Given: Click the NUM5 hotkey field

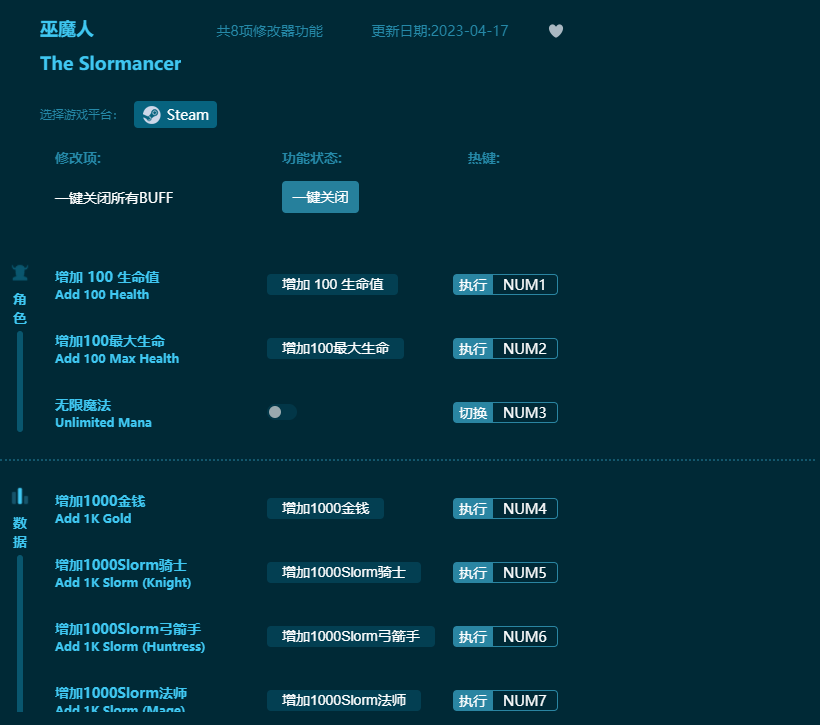Looking at the screenshot, I should pyautogui.click(x=525, y=572).
